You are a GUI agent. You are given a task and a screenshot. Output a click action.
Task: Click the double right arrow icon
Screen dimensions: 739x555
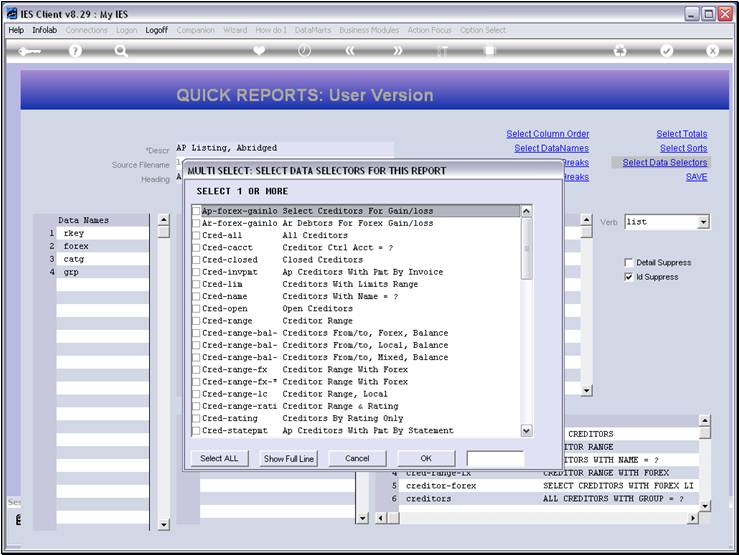398,50
